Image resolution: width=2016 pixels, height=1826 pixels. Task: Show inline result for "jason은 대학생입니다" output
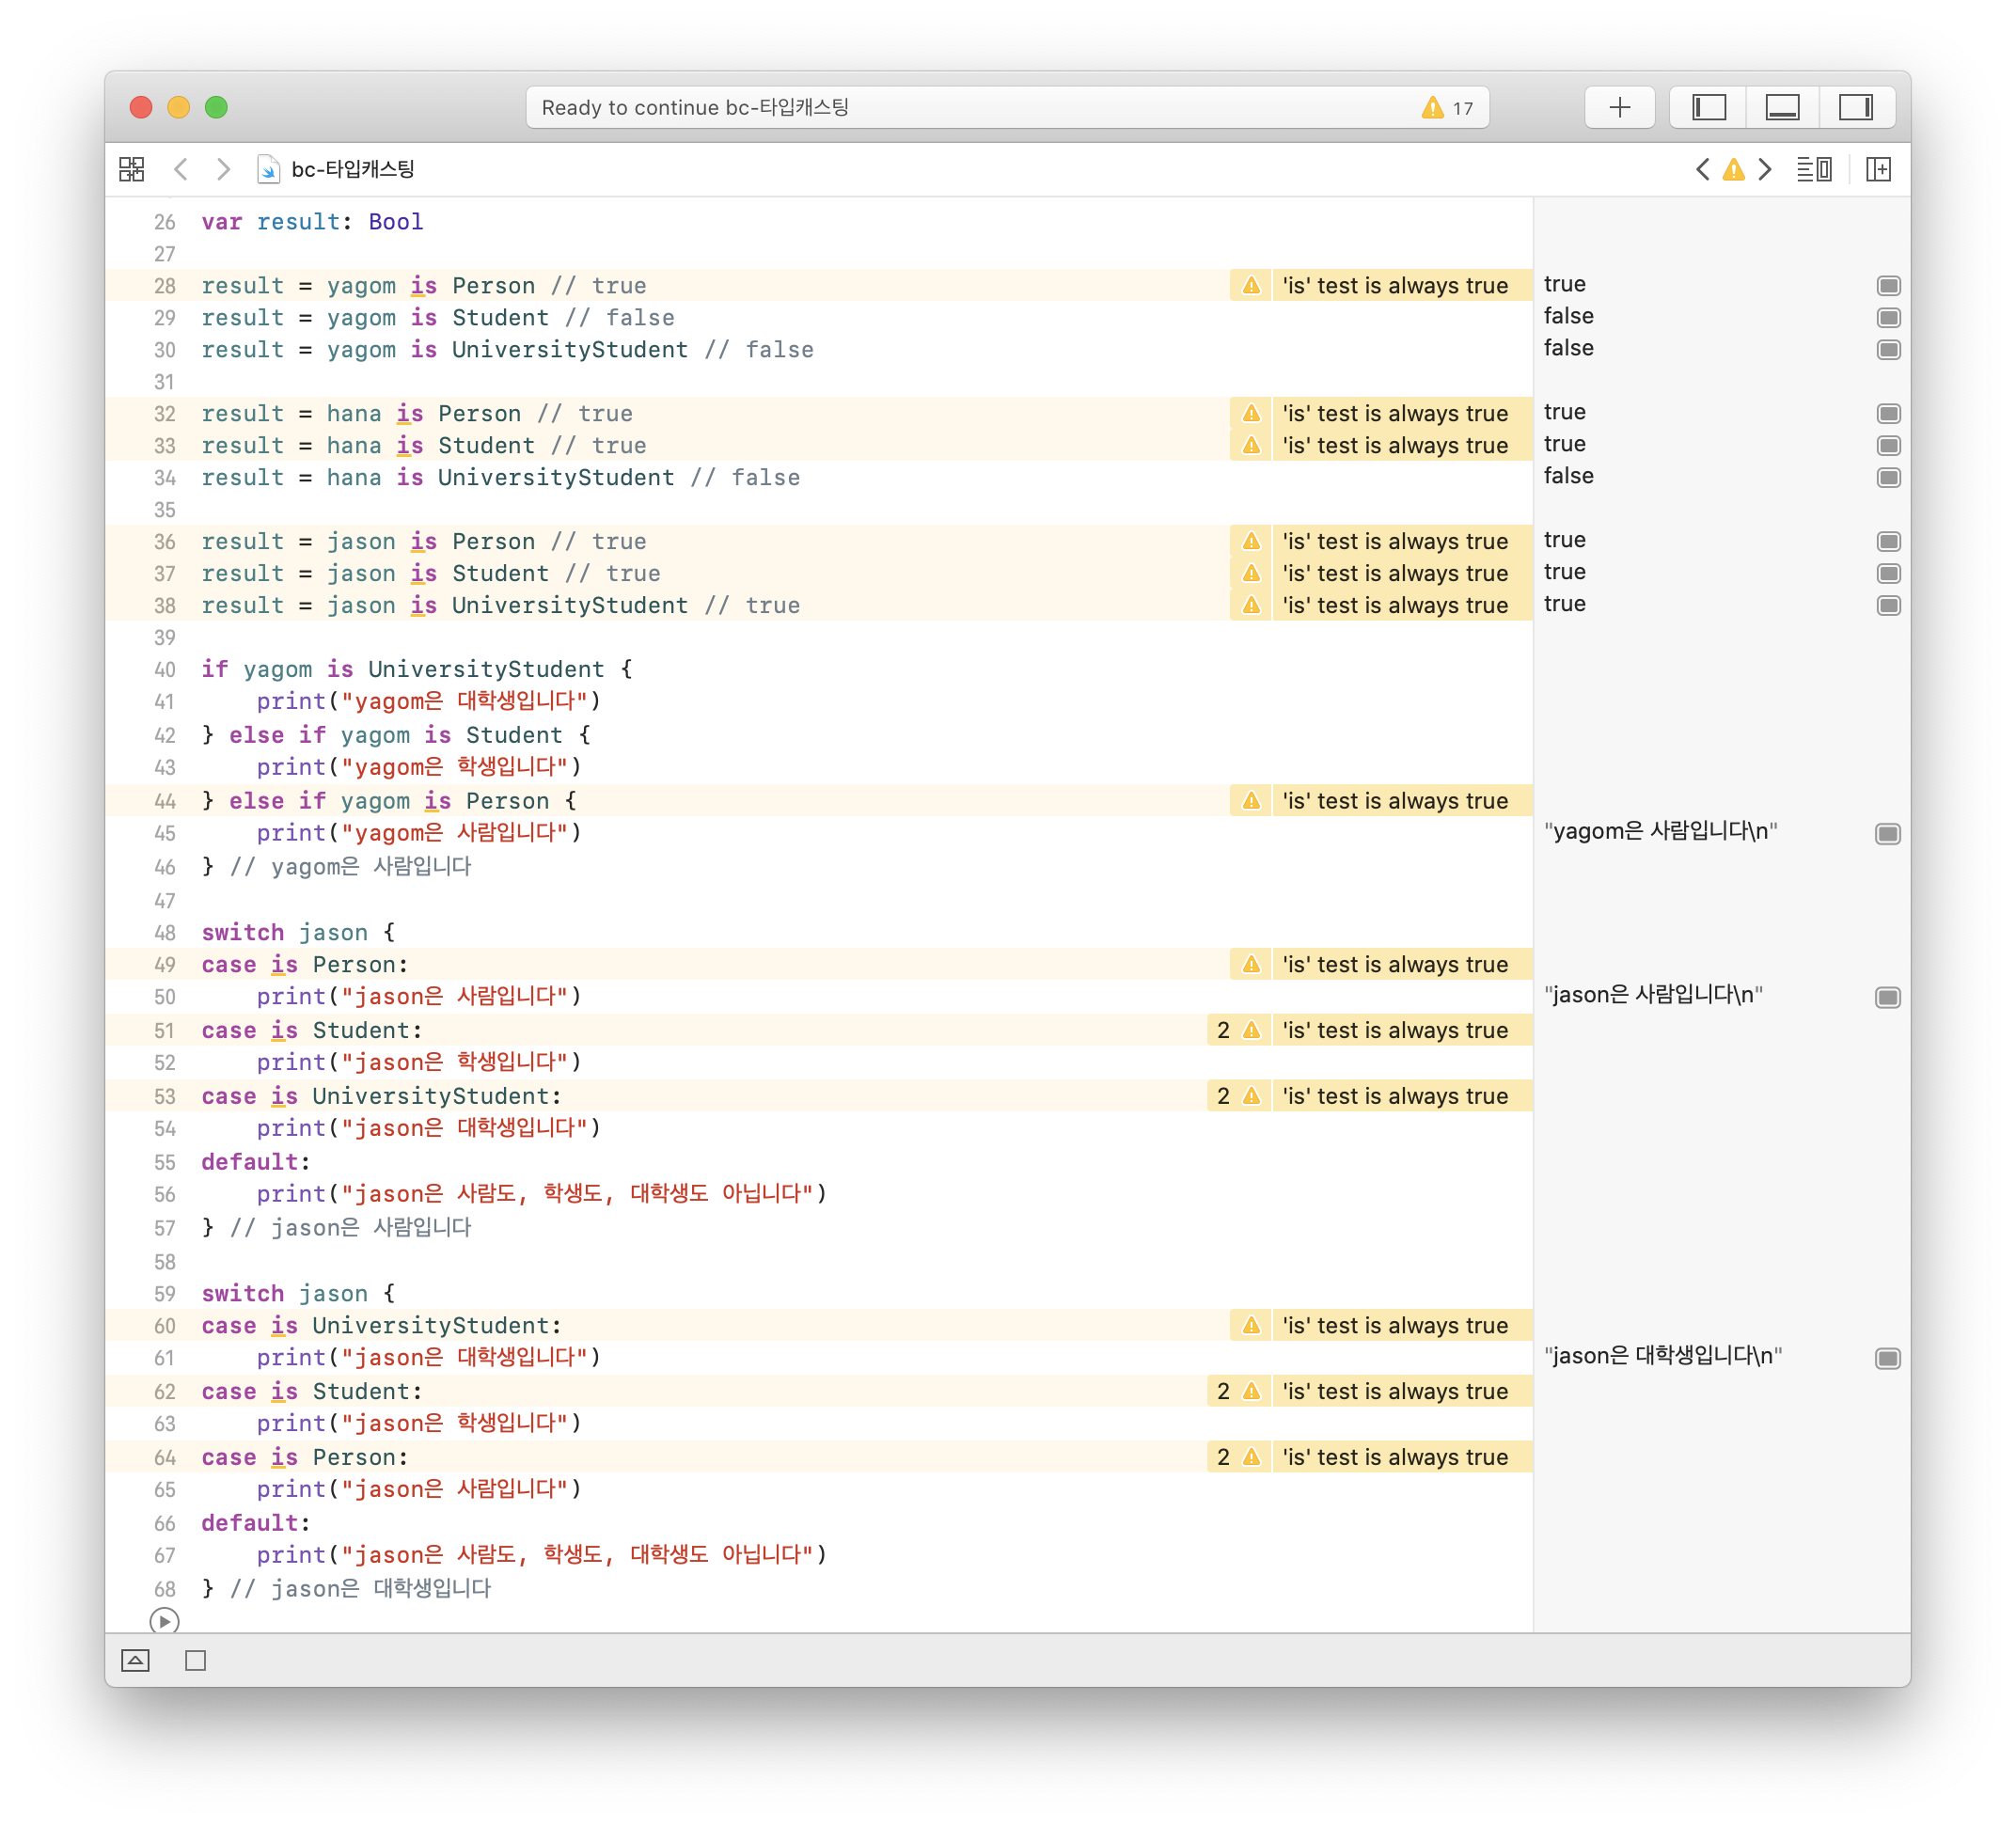[1887, 1358]
